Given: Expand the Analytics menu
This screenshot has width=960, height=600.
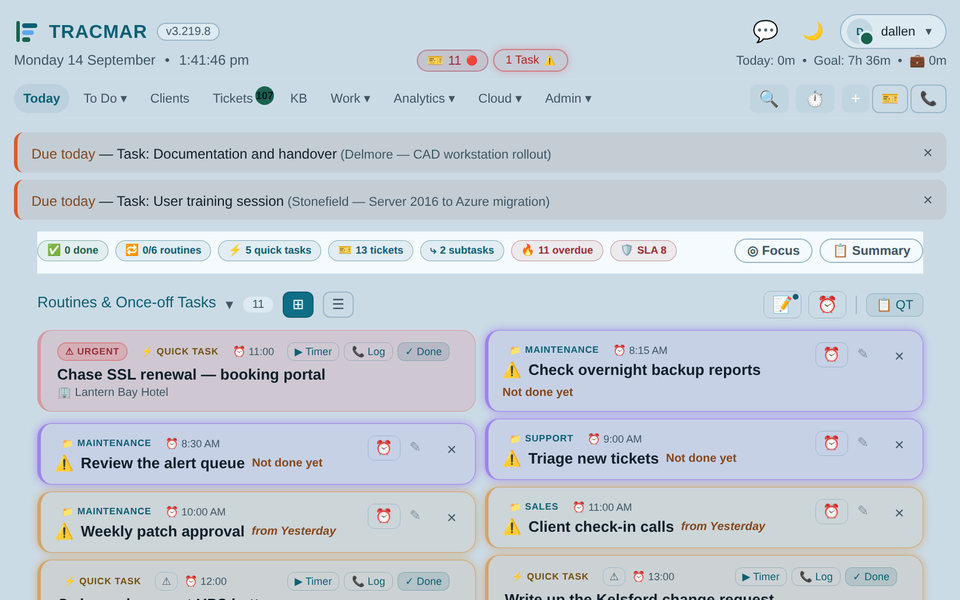Looking at the screenshot, I should point(424,99).
